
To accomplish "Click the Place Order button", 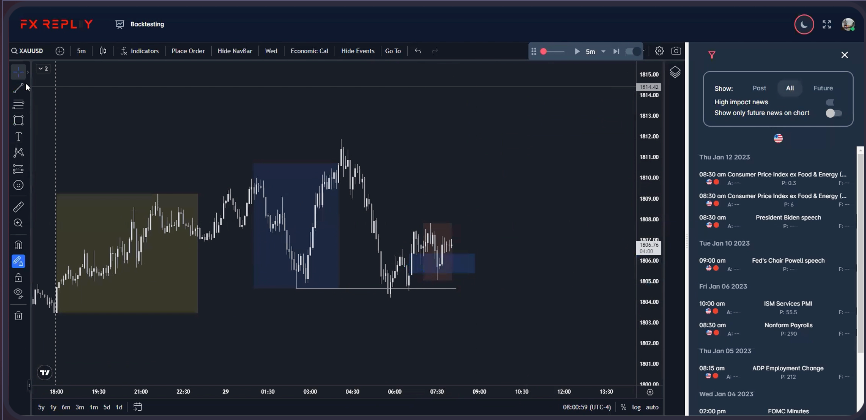I will [188, 51].
